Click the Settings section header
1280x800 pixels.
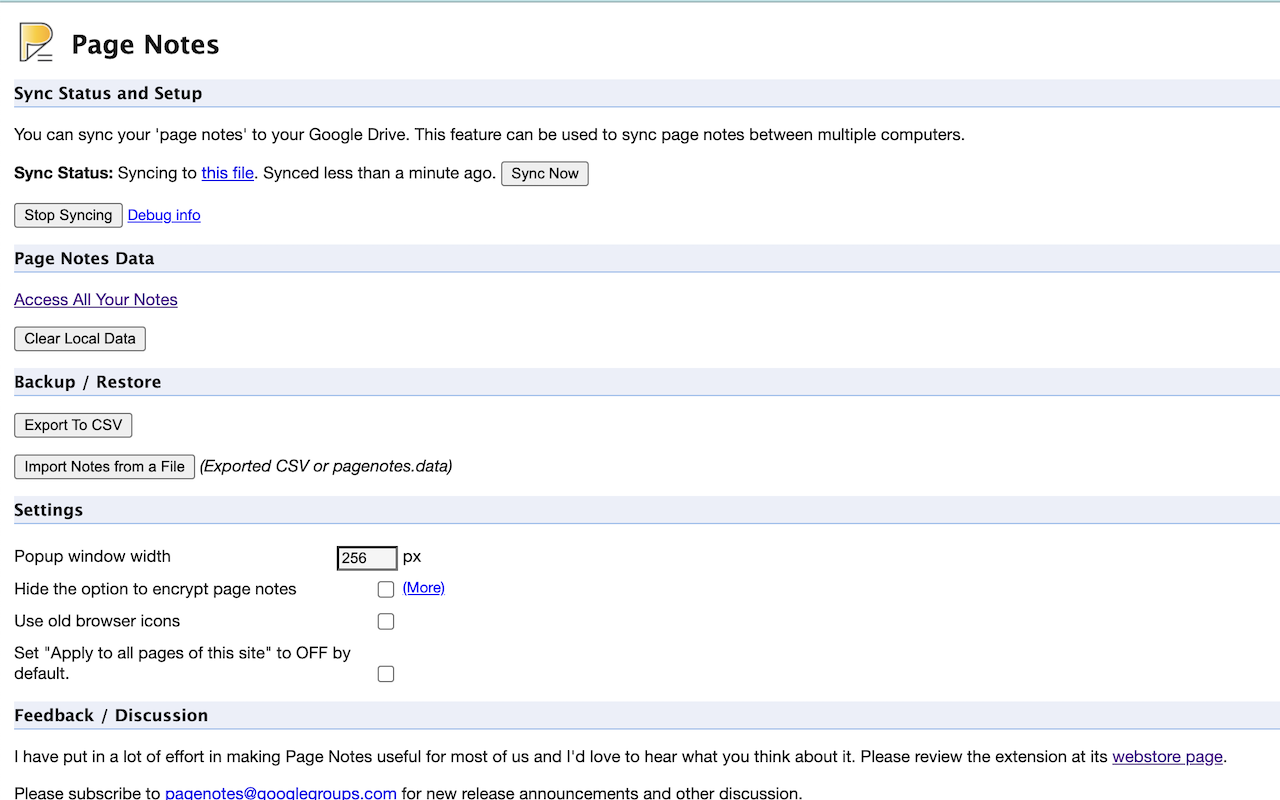48,510
